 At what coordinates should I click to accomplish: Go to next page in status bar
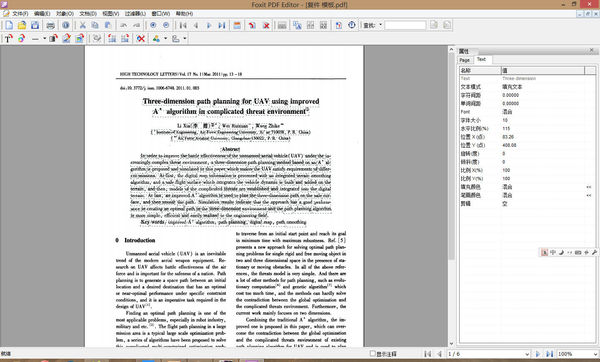pos(538,354)
